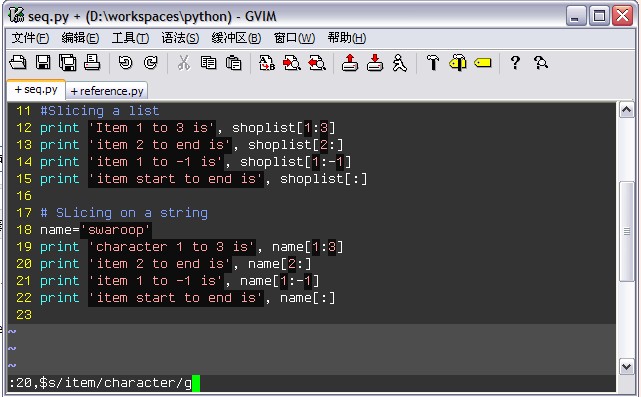Click comment '# SLicing on a string'
This screenshot has height=397, width=641.
pyautogui.click(x=124, y=213)
